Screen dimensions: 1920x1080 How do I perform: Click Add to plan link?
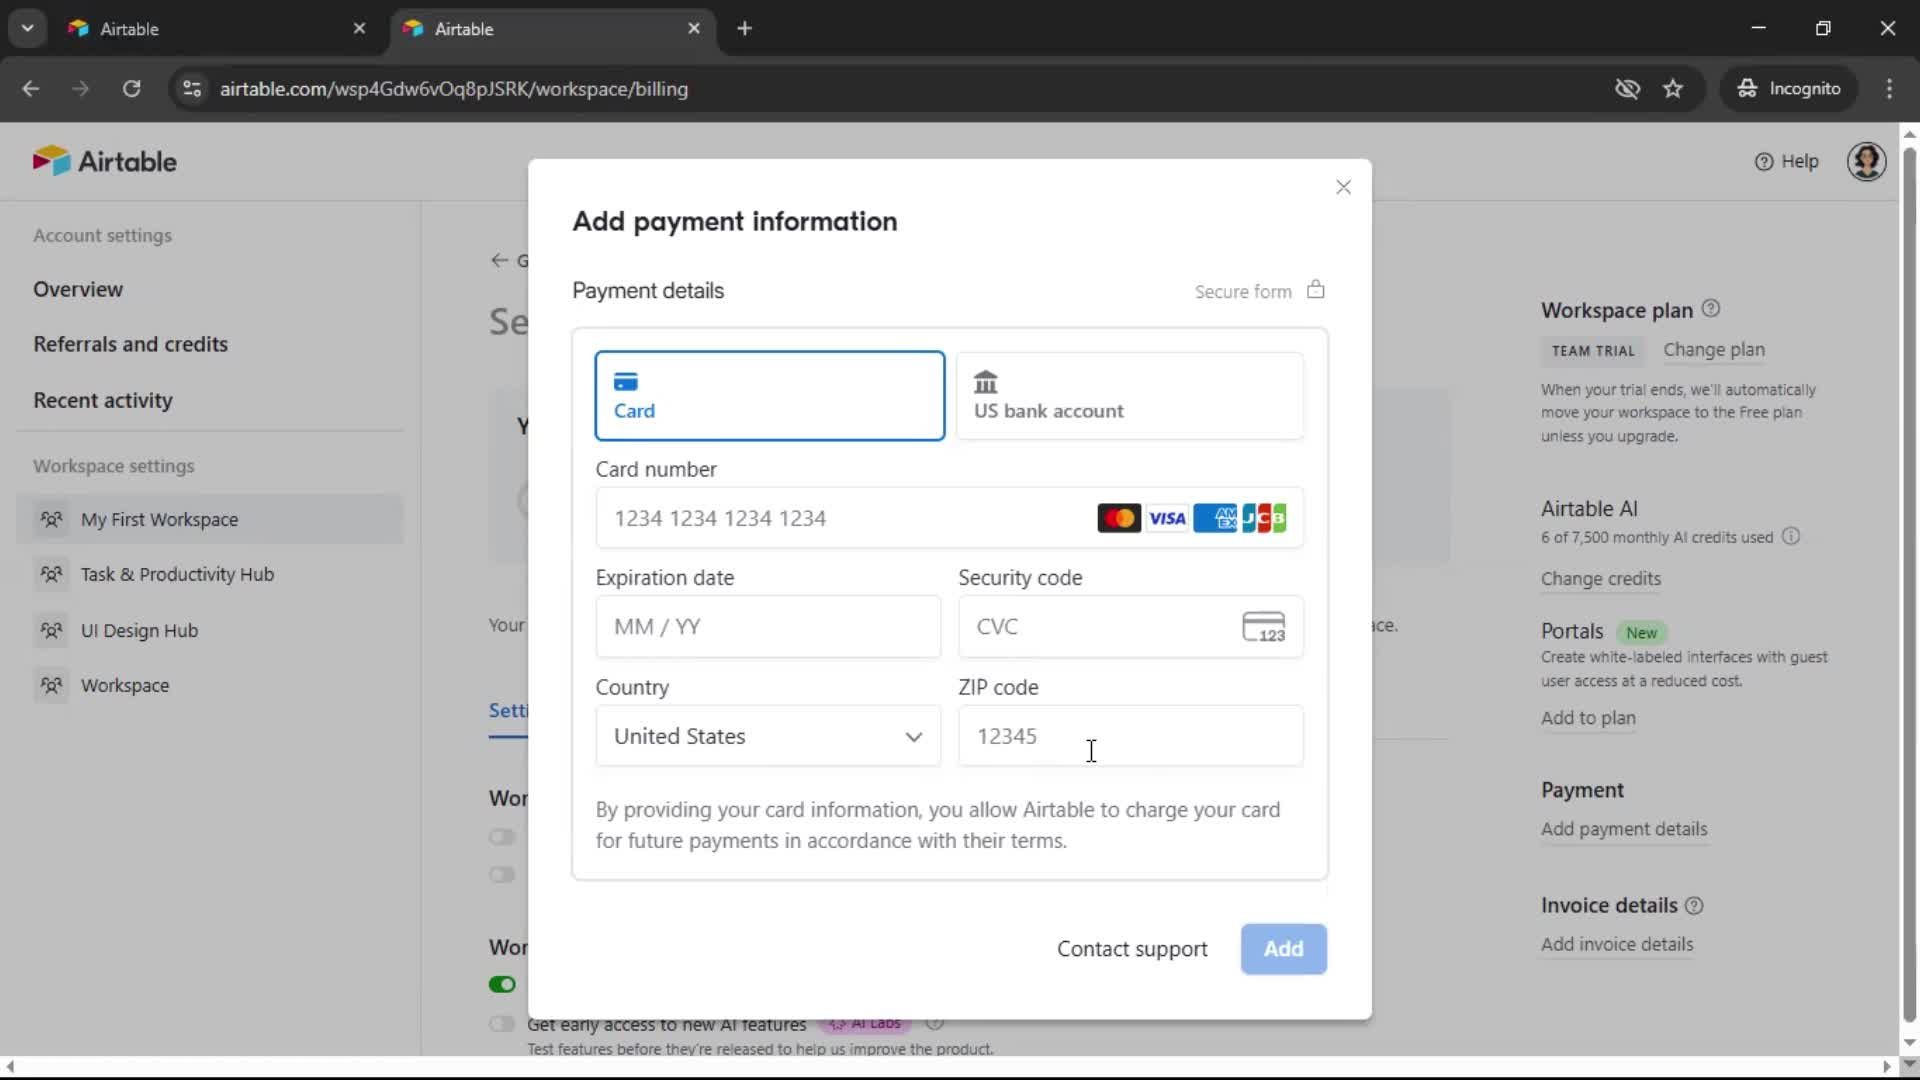1588,718
